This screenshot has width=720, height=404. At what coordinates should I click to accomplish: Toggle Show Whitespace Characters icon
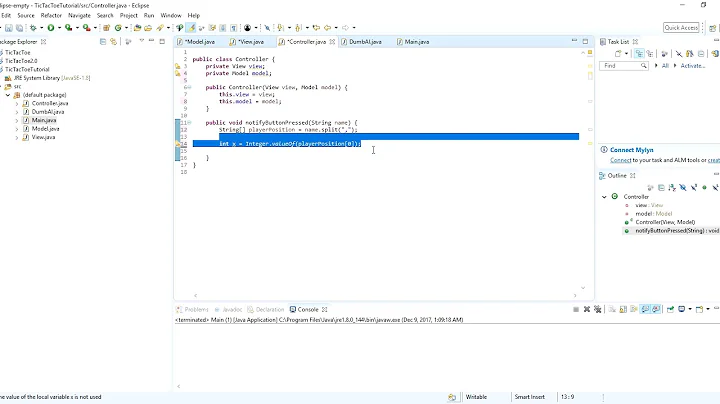pyautogui.click(x=233, y=28)
